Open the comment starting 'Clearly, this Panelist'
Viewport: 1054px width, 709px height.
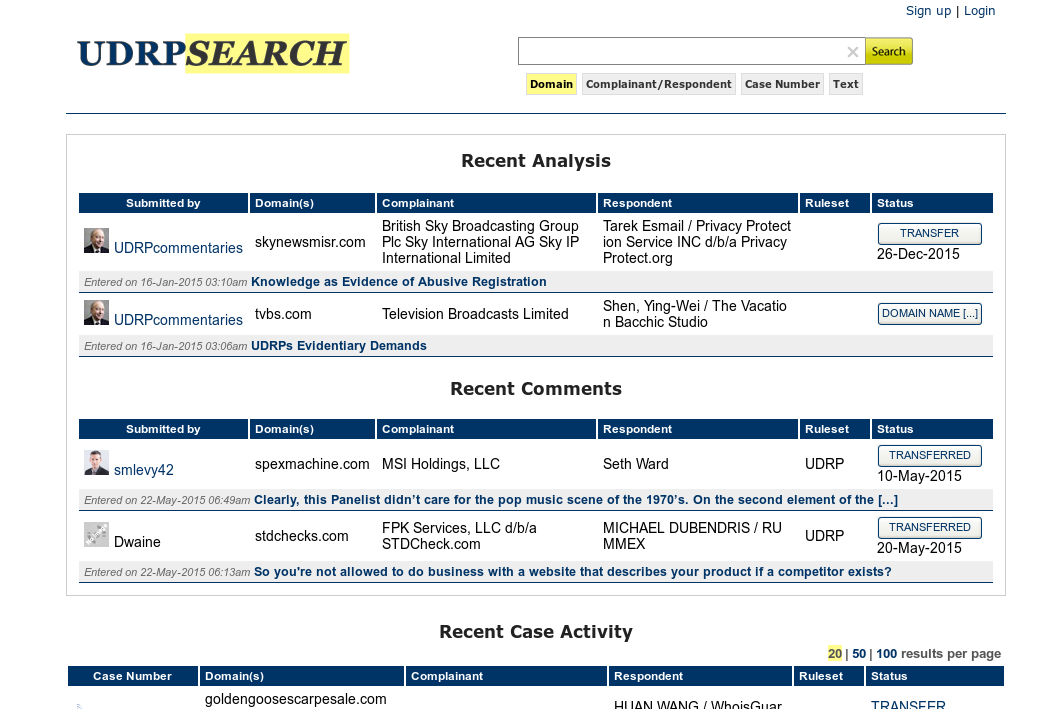point(576,499)
